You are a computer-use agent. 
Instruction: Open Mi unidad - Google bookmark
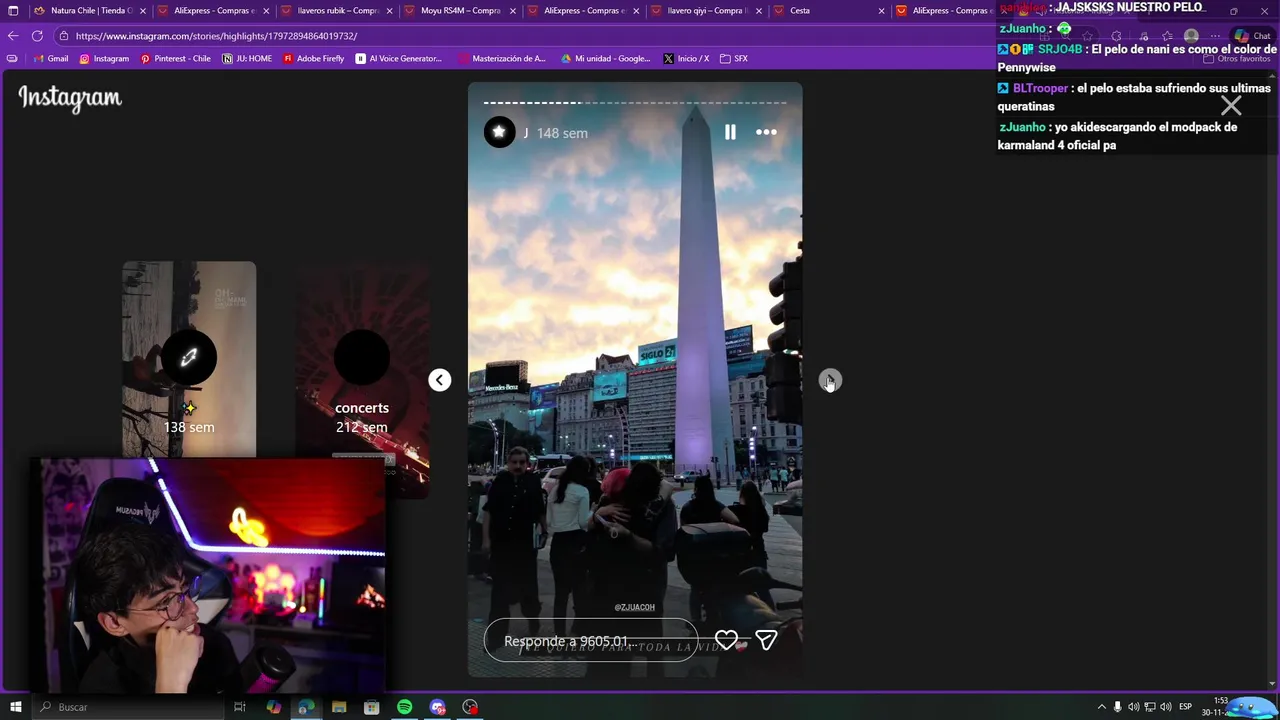tap(606, 59)
